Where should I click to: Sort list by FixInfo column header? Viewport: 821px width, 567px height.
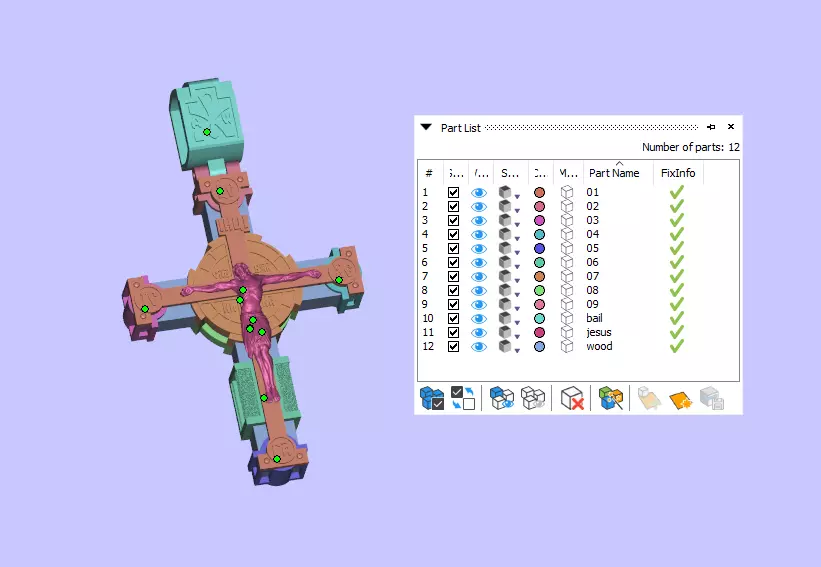point(678,173)
